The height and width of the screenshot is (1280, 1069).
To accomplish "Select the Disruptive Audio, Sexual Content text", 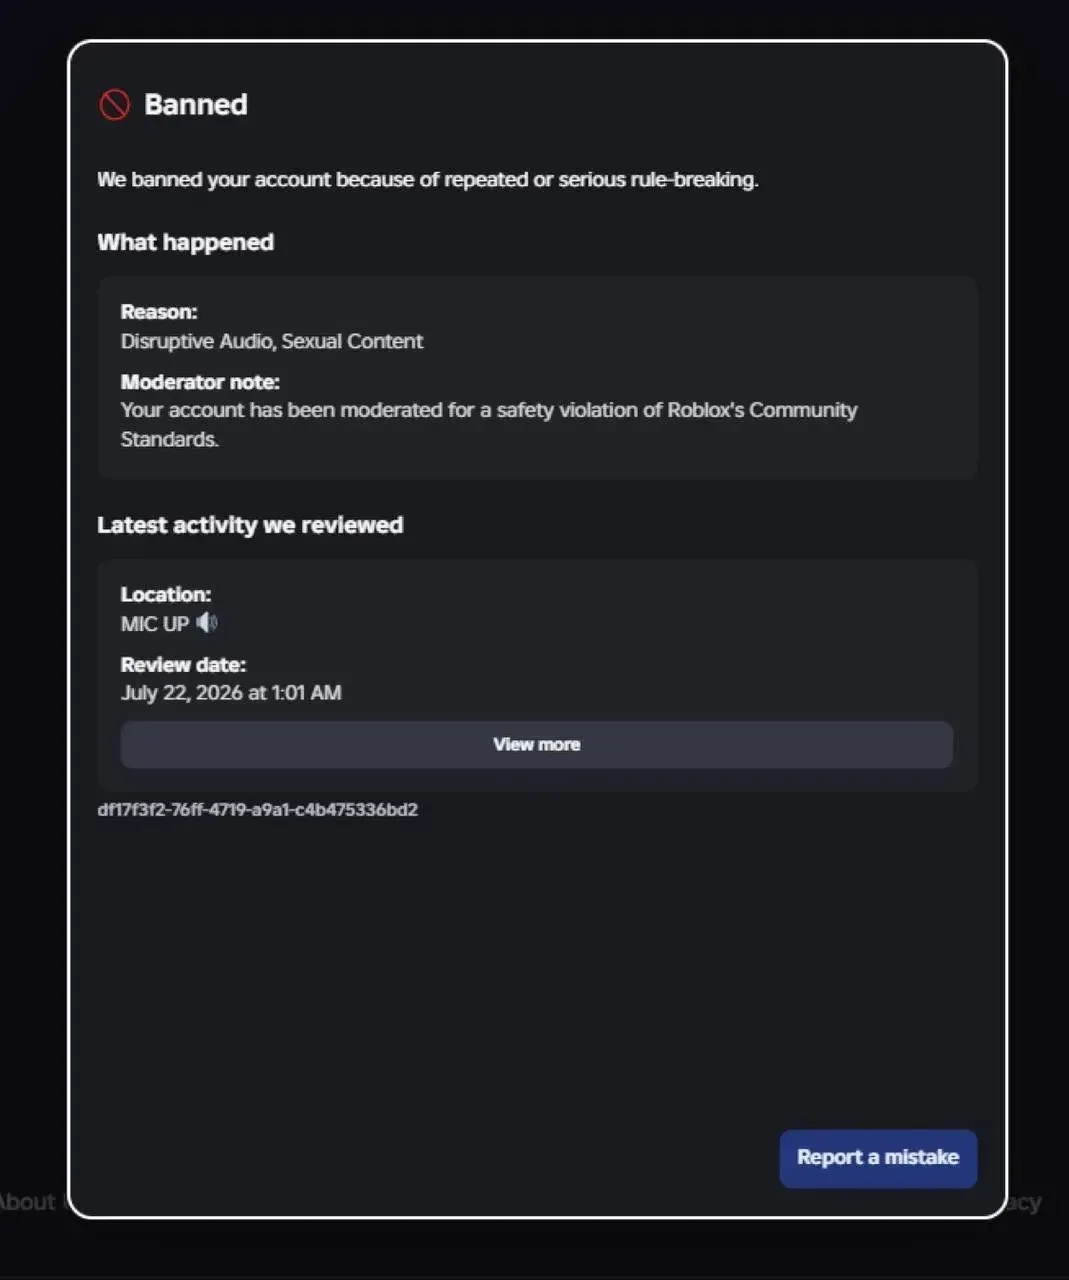I will pyautogui.click(x=272, y=341).
